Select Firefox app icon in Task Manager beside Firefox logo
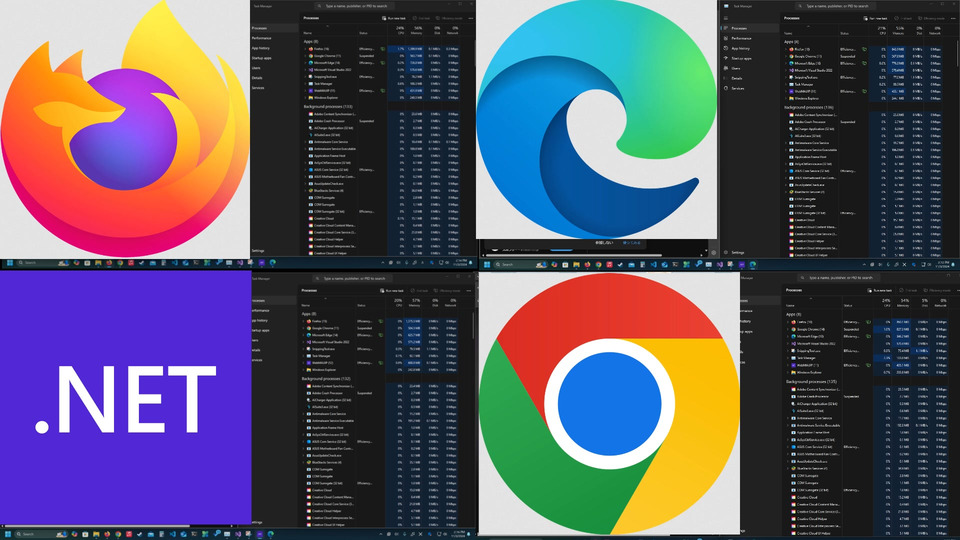 click(x=310, y=49)
